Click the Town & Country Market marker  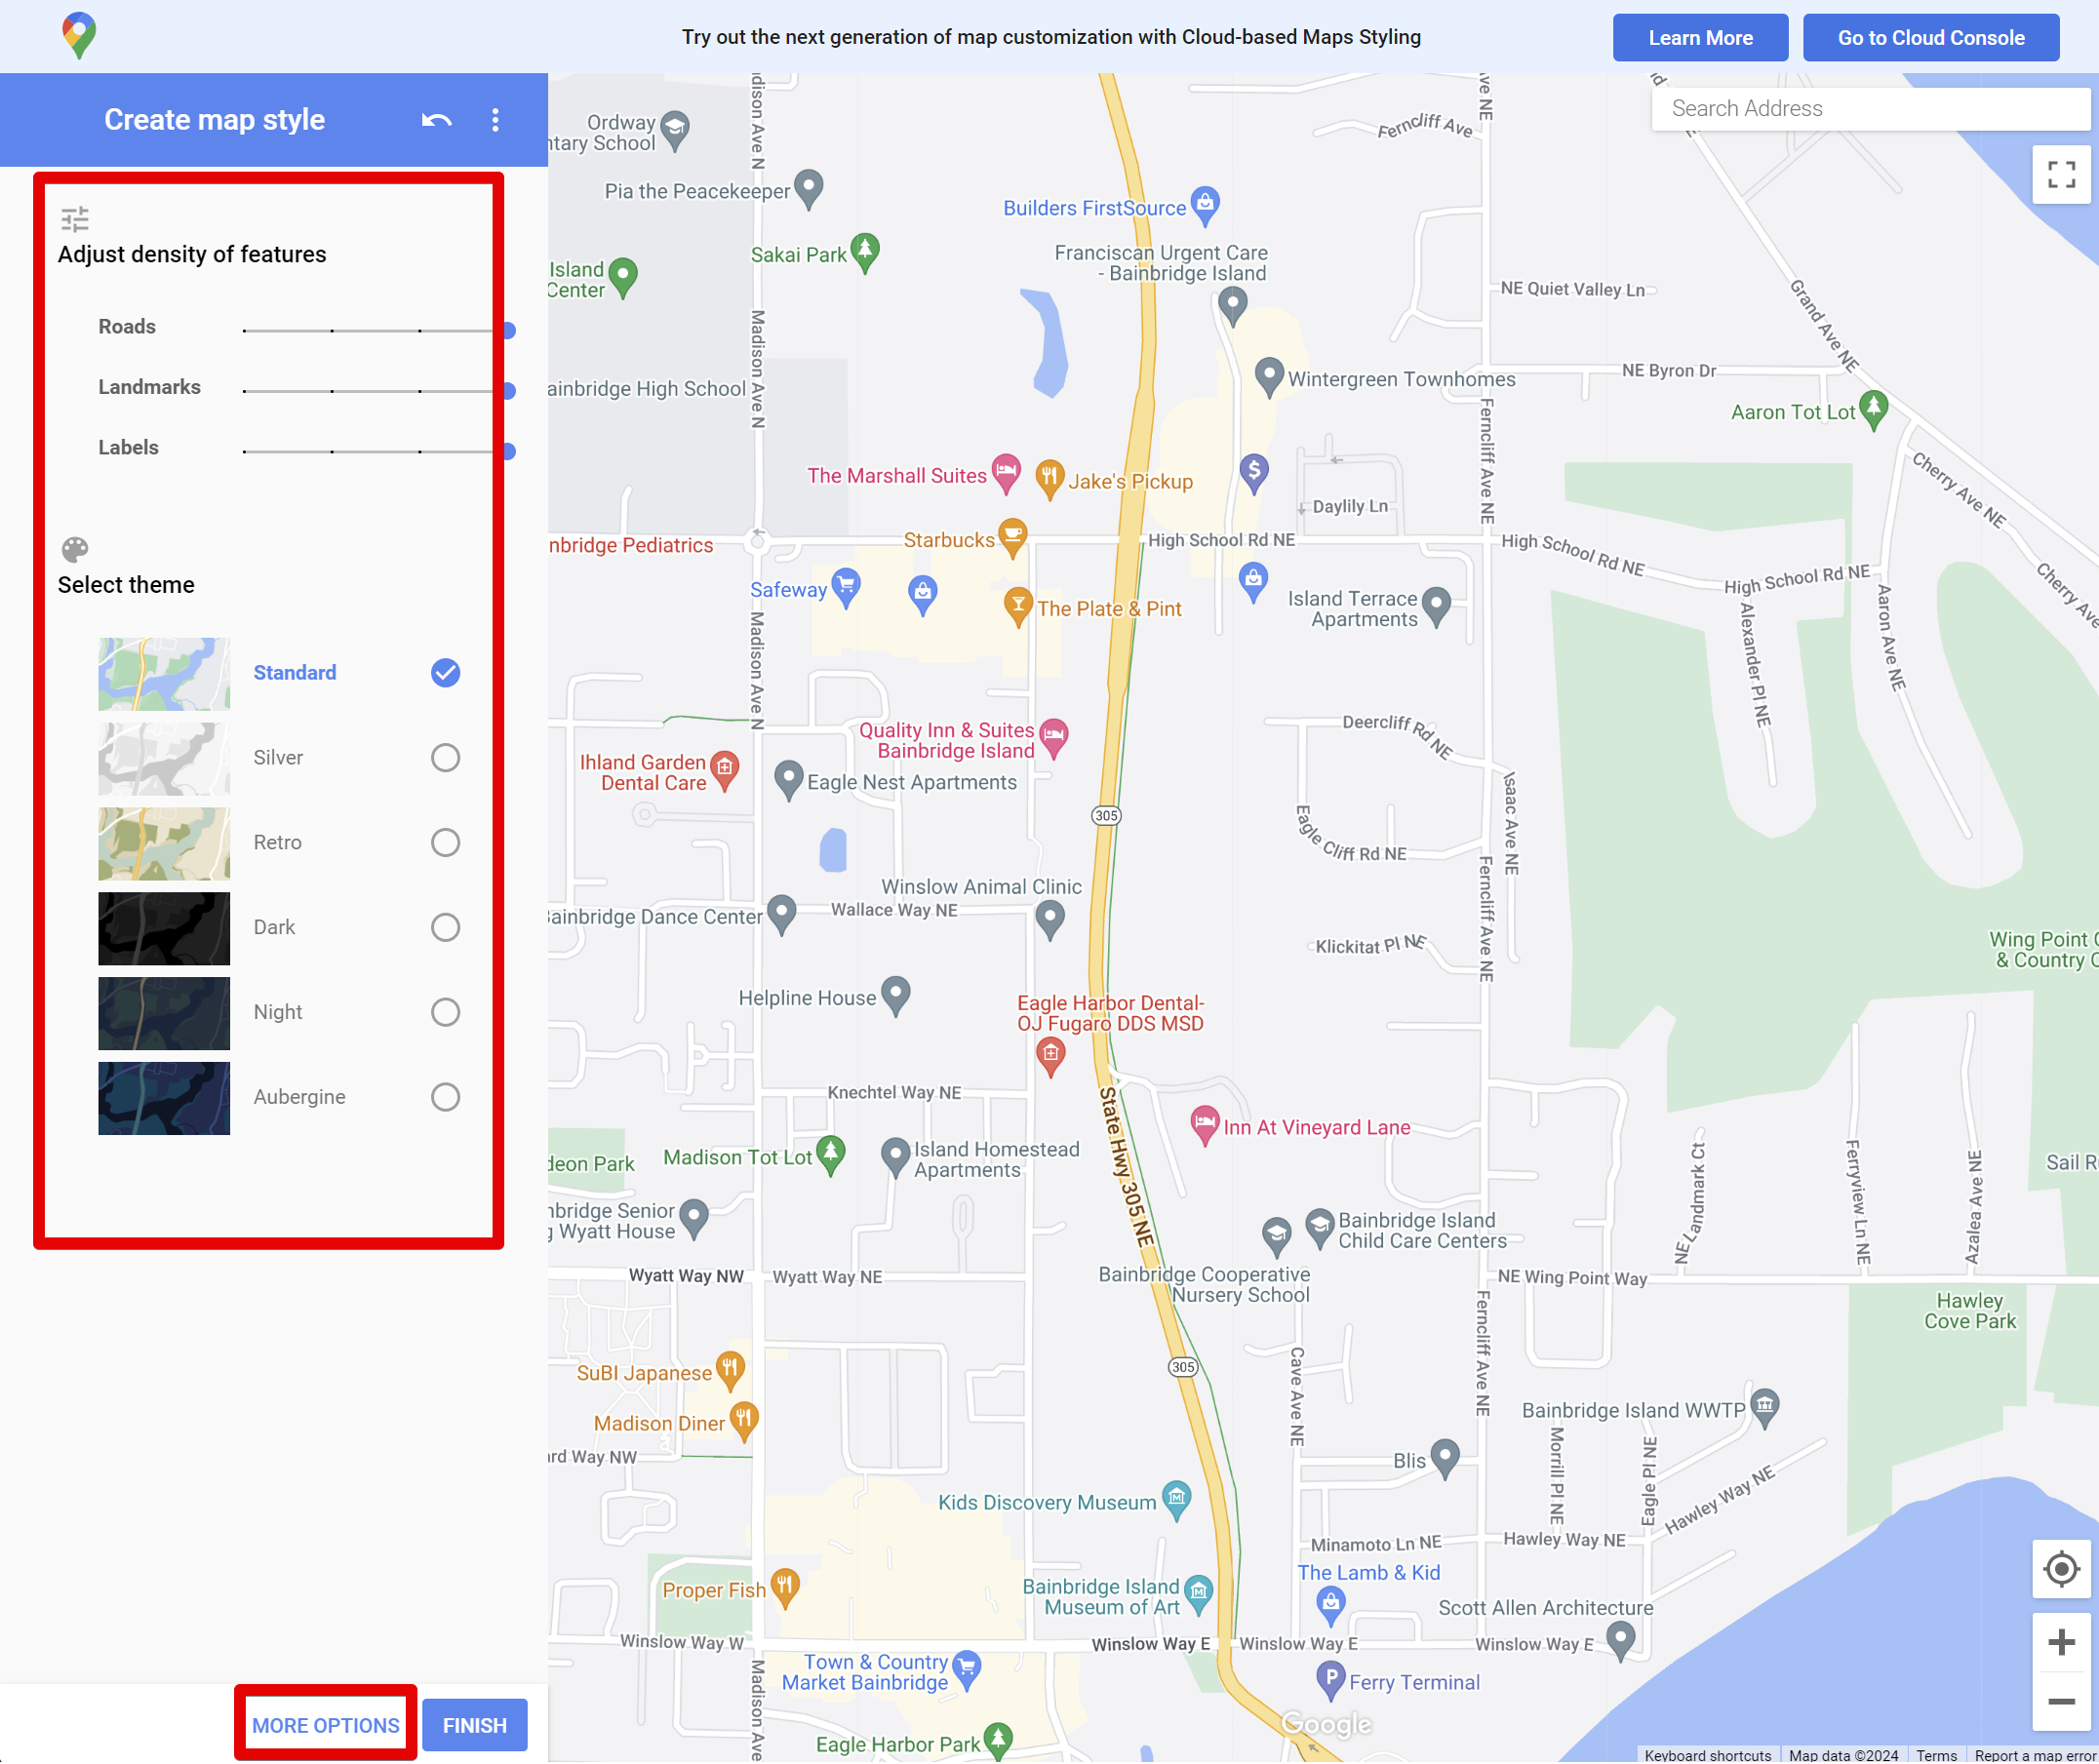pyautogui.click(x=967, y=1670)
